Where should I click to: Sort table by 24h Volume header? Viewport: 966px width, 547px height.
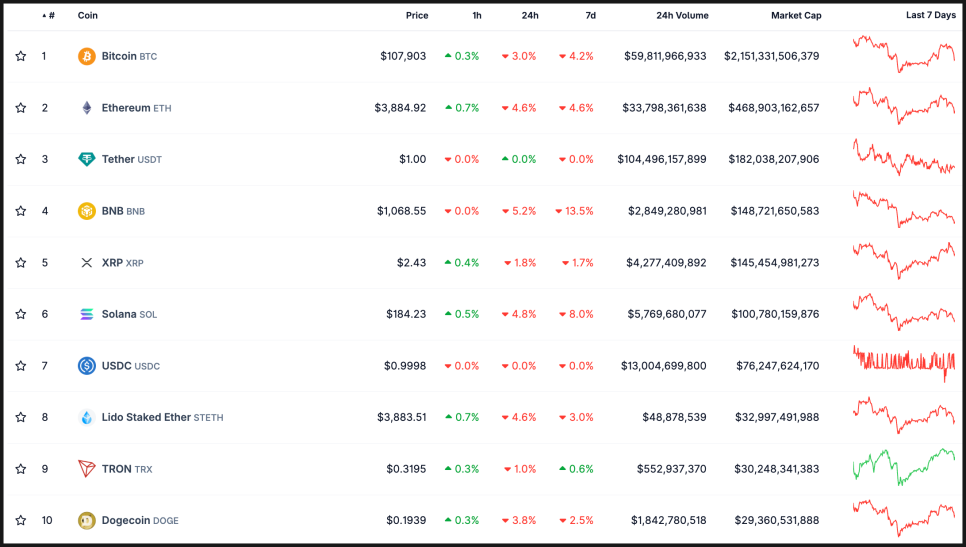(682, 16)
